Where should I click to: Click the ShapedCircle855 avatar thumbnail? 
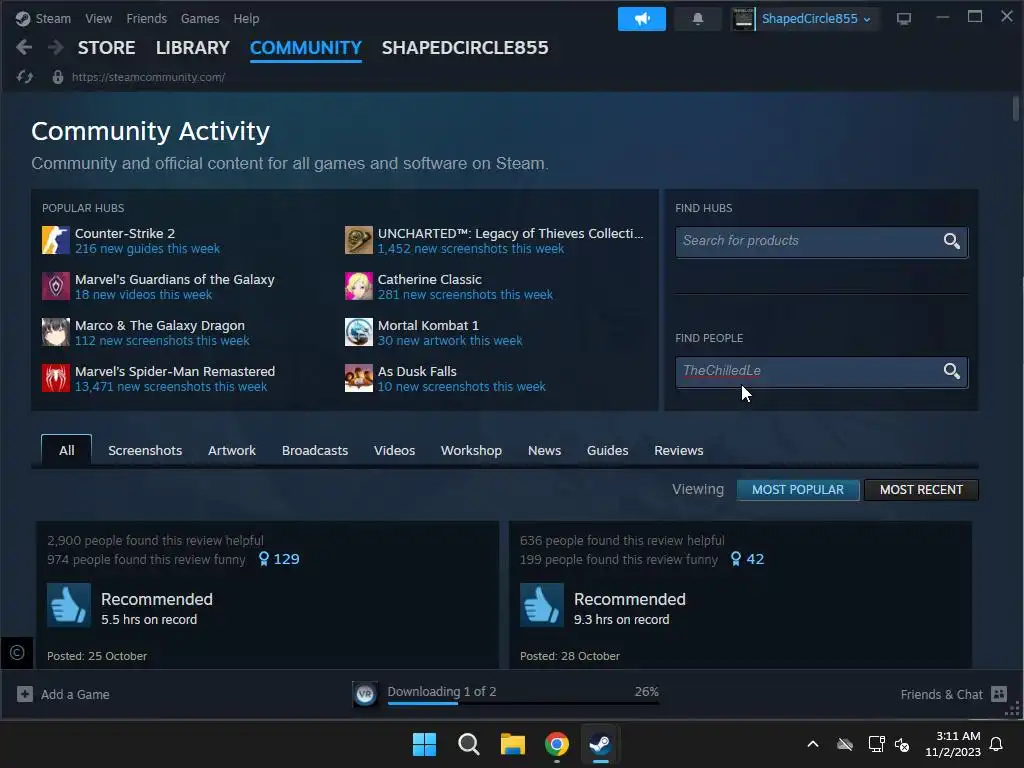coord(743,19)
